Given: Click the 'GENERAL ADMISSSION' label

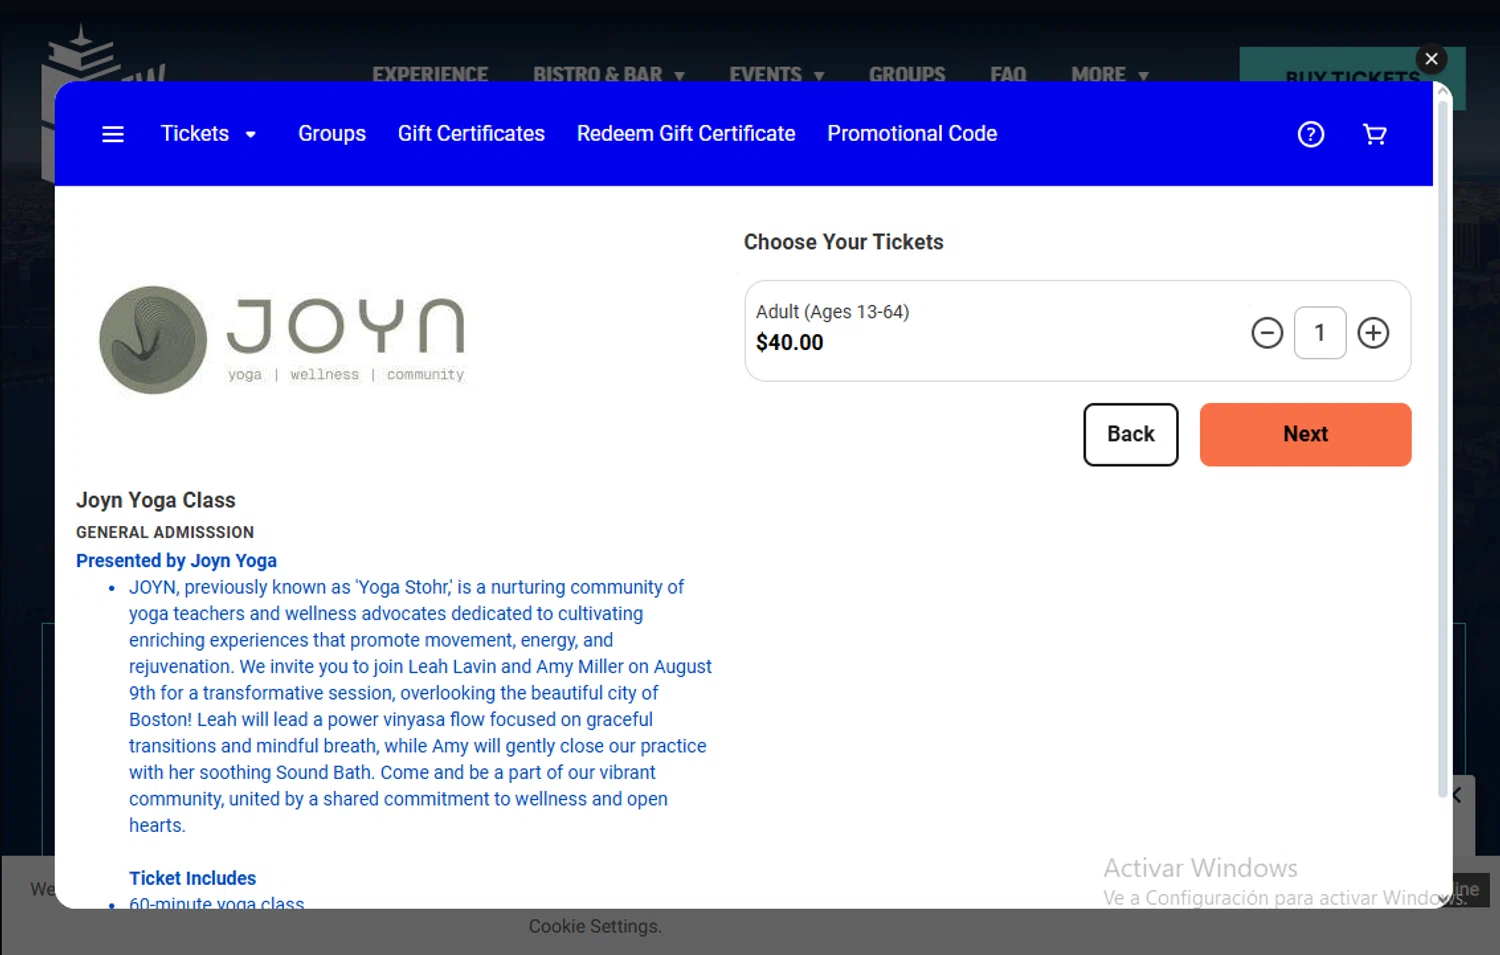Looking at the screenshot, I should 165,532.
